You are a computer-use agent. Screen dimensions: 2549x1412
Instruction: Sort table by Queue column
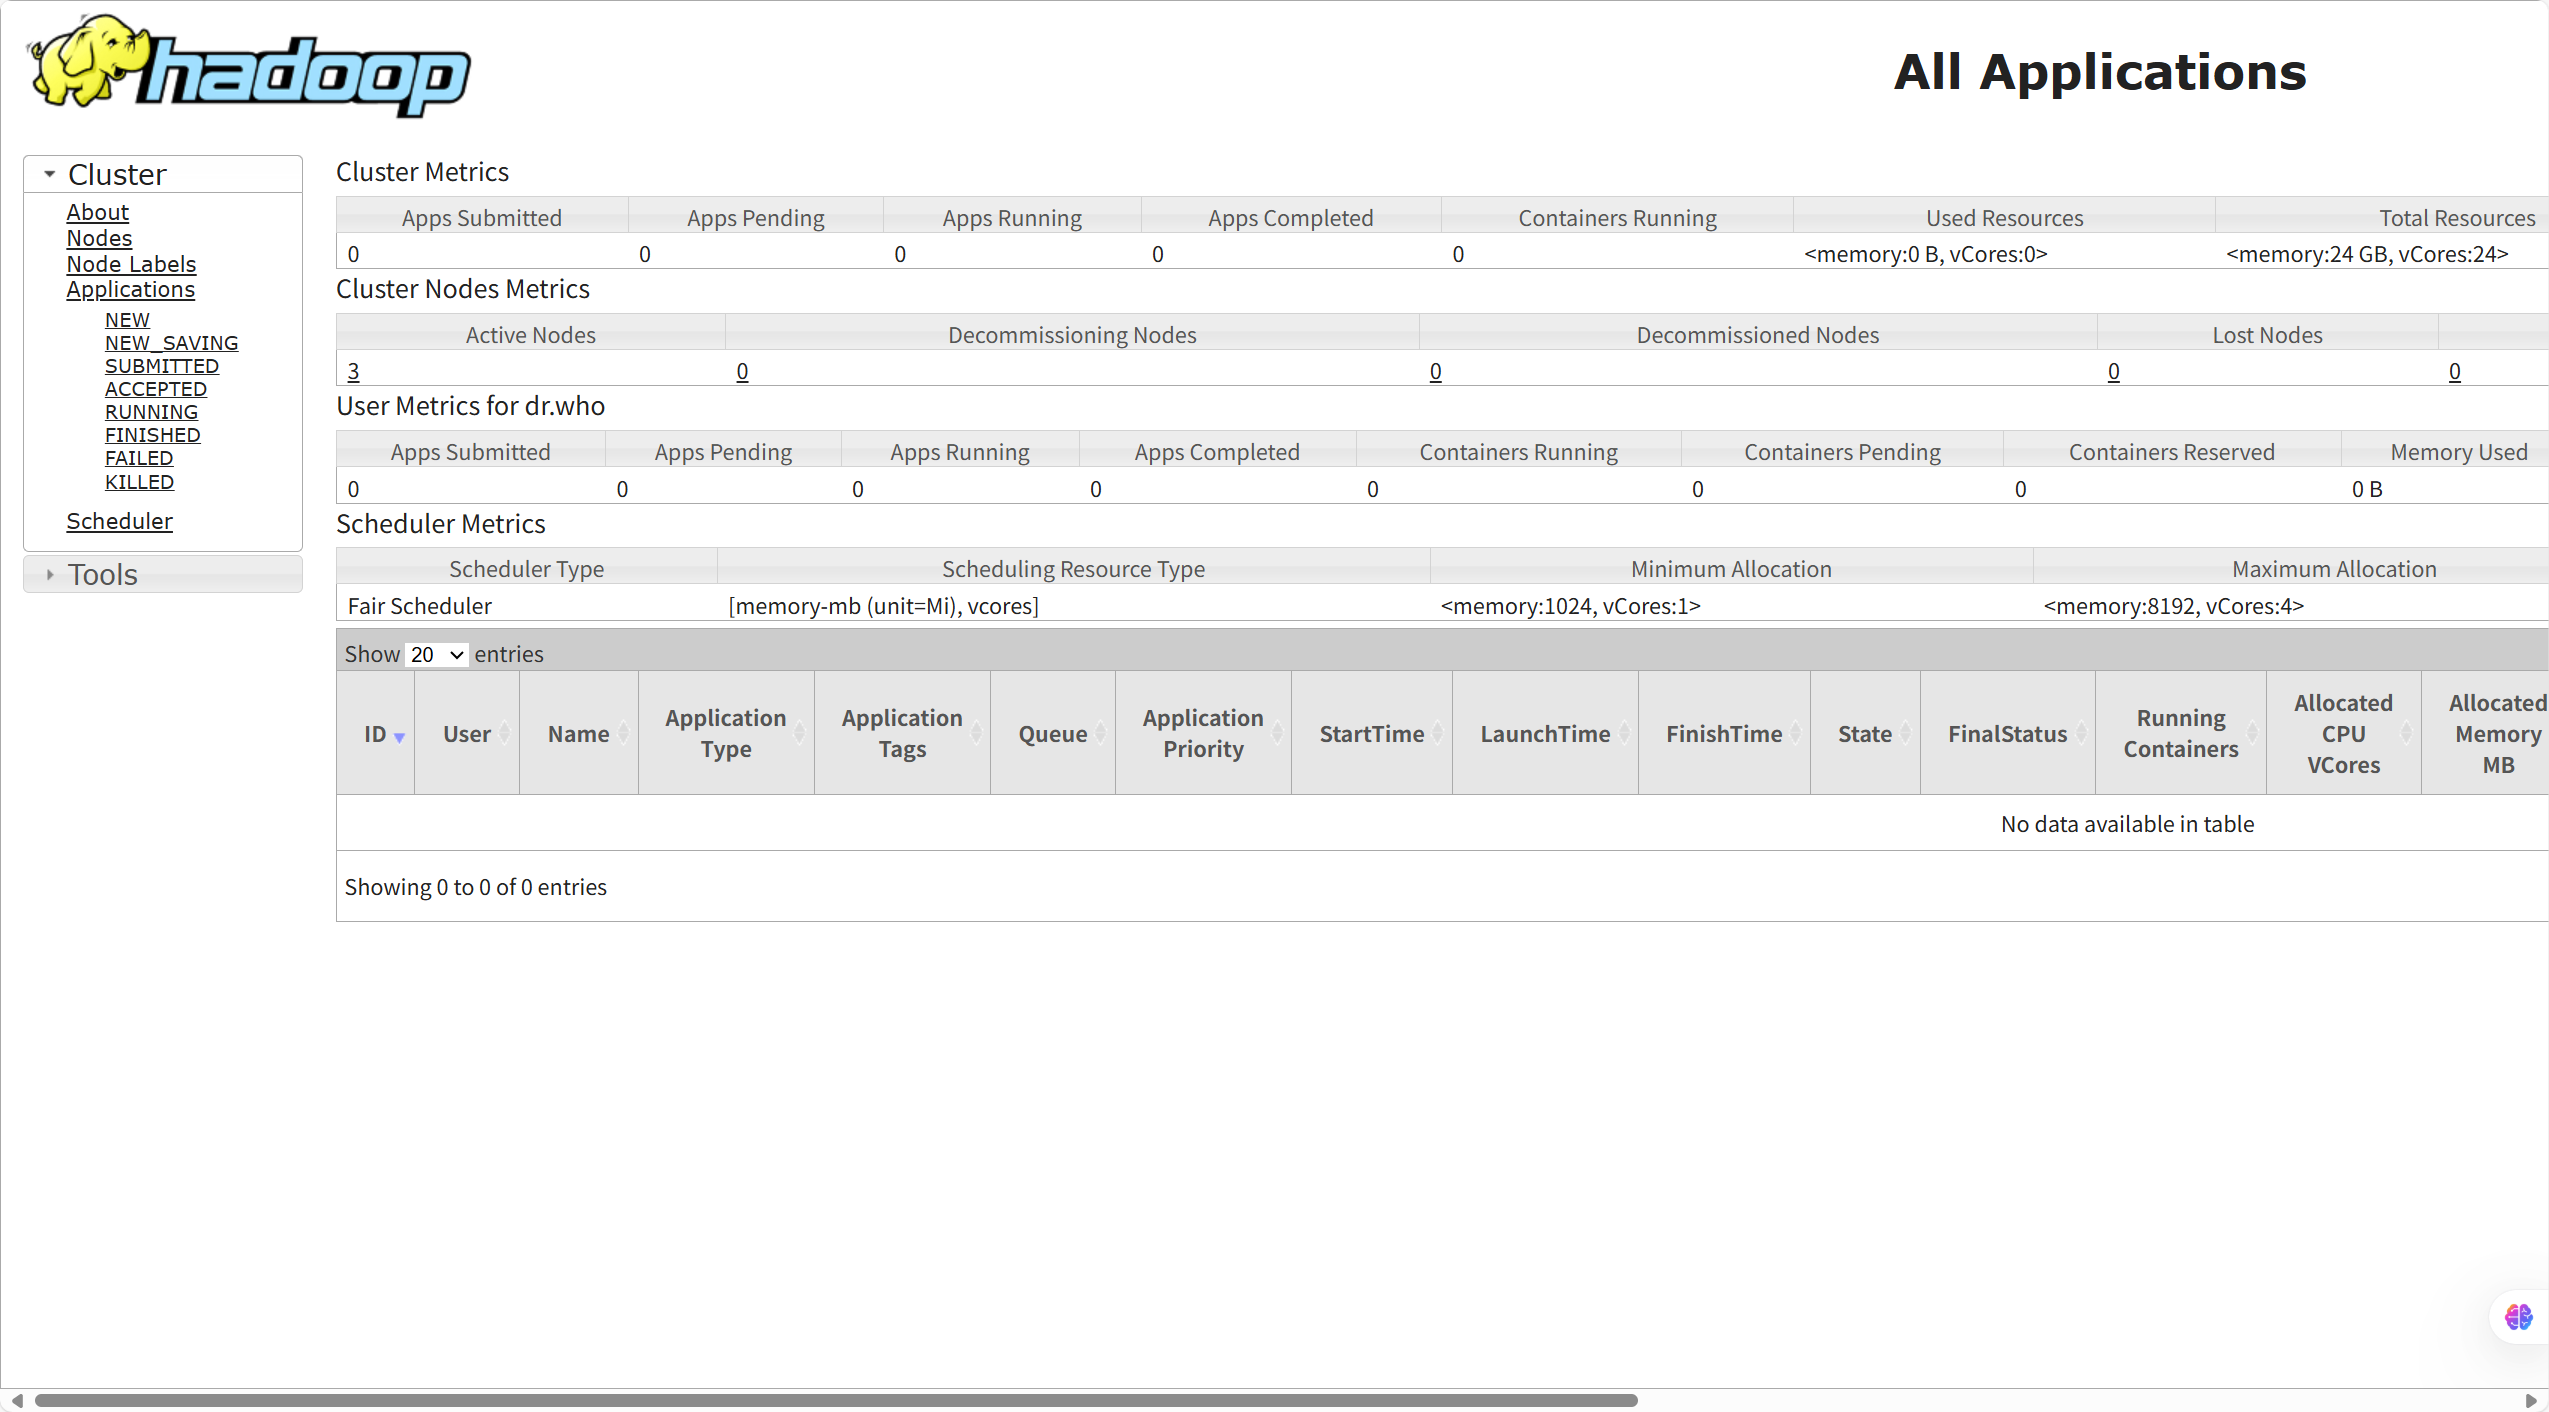tap(1052, 733)
